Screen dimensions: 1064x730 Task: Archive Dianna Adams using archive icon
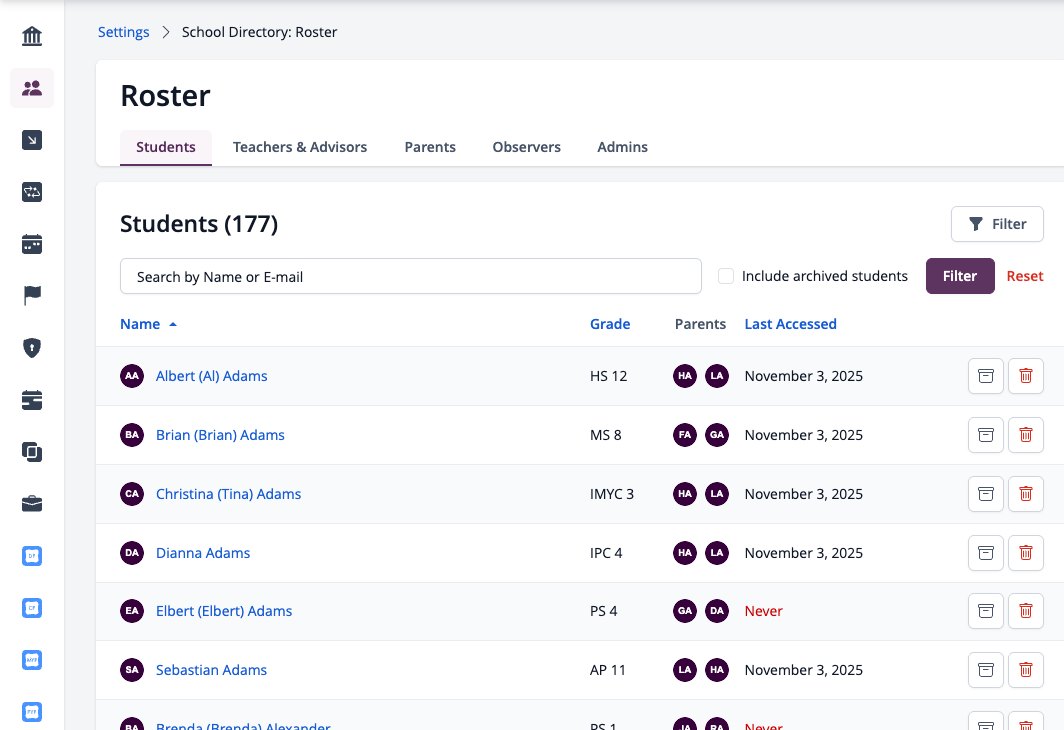click(985, 553)
